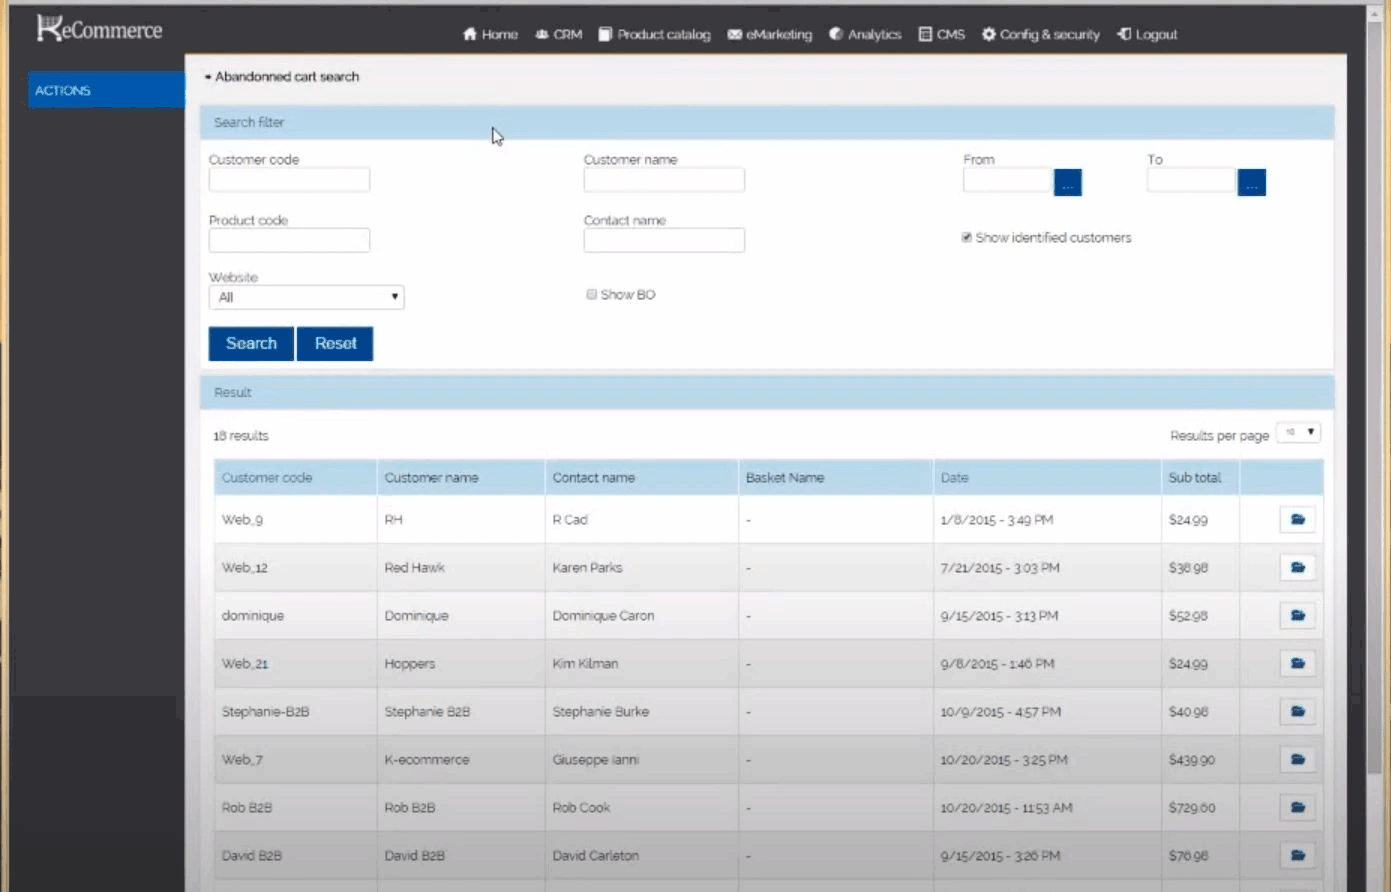The image size is (1391, 892).
Task: Open the Results per page dropdown
Action: pyautogui.click(x=1299, y=433)
